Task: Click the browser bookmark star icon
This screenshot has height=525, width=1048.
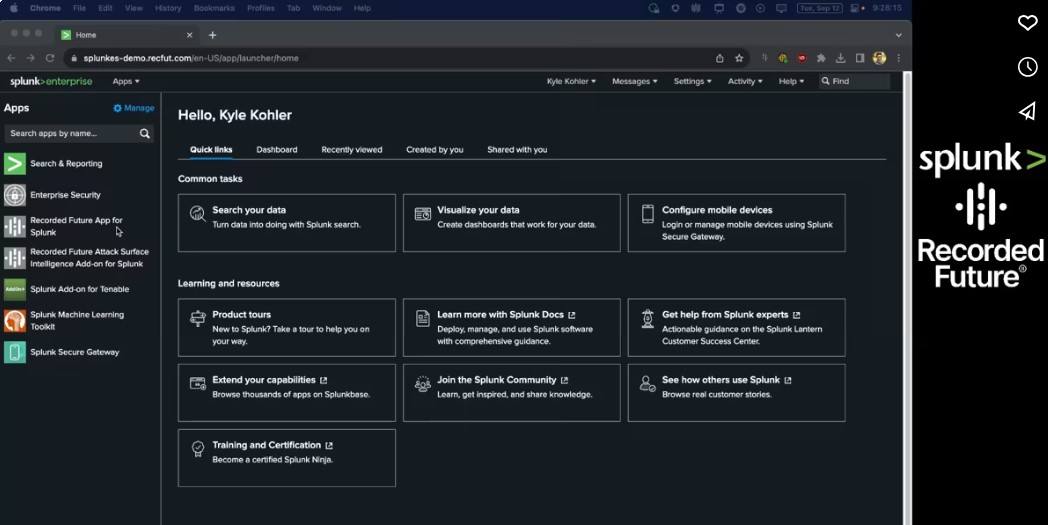Action: pos(739,58)
